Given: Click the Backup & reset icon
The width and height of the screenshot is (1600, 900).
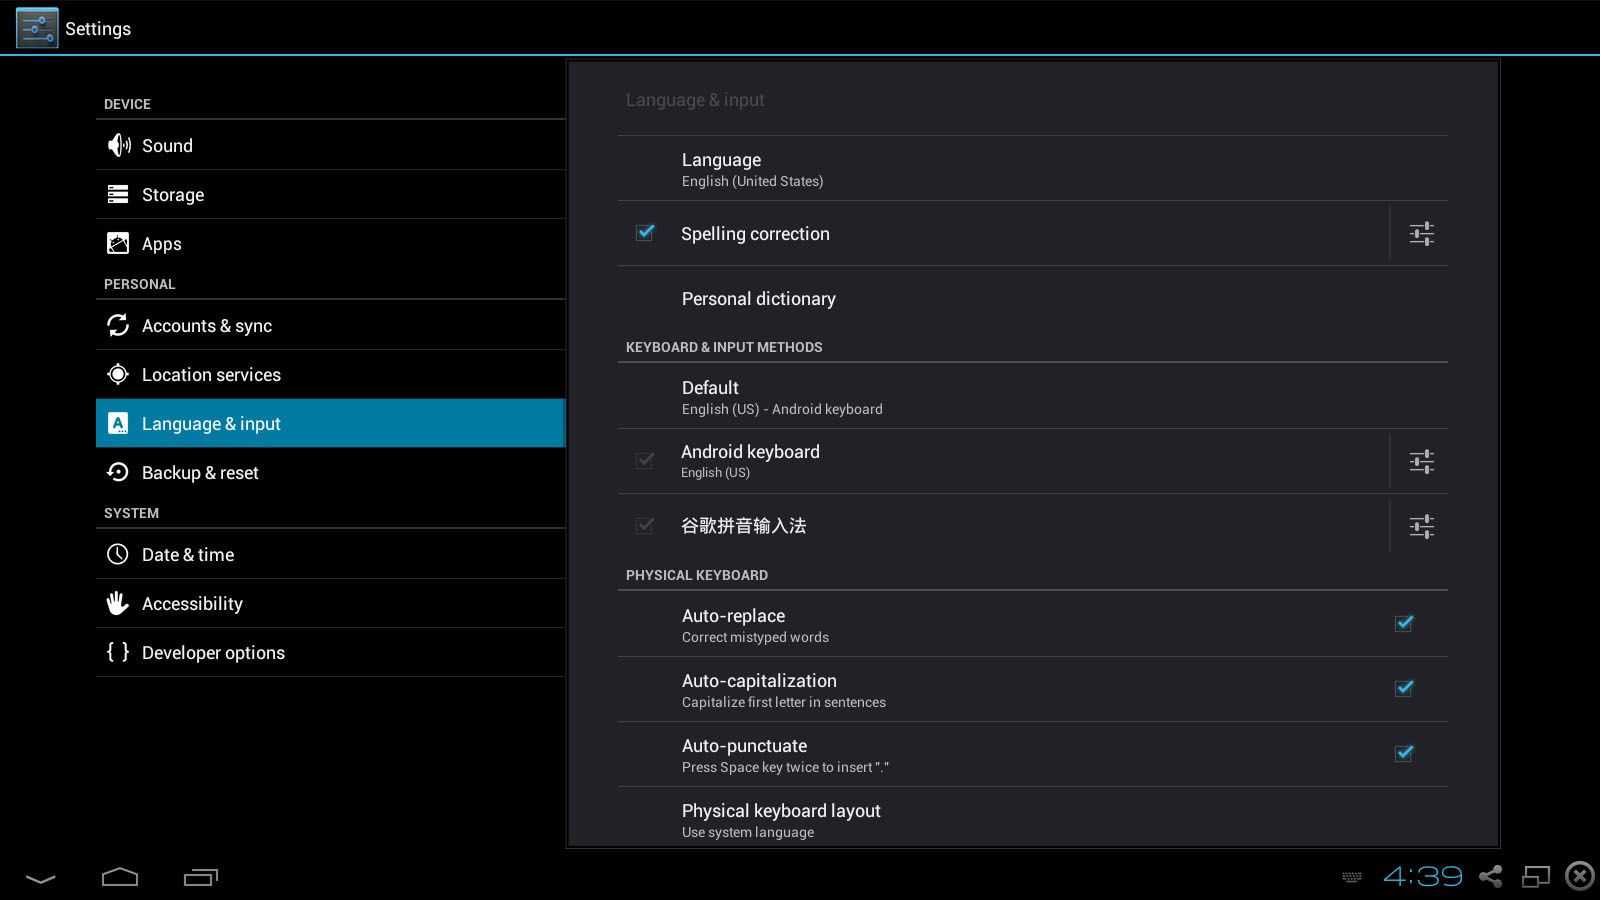Looking at the screenshot, I should pyautogui.click(x=118, y=472).
